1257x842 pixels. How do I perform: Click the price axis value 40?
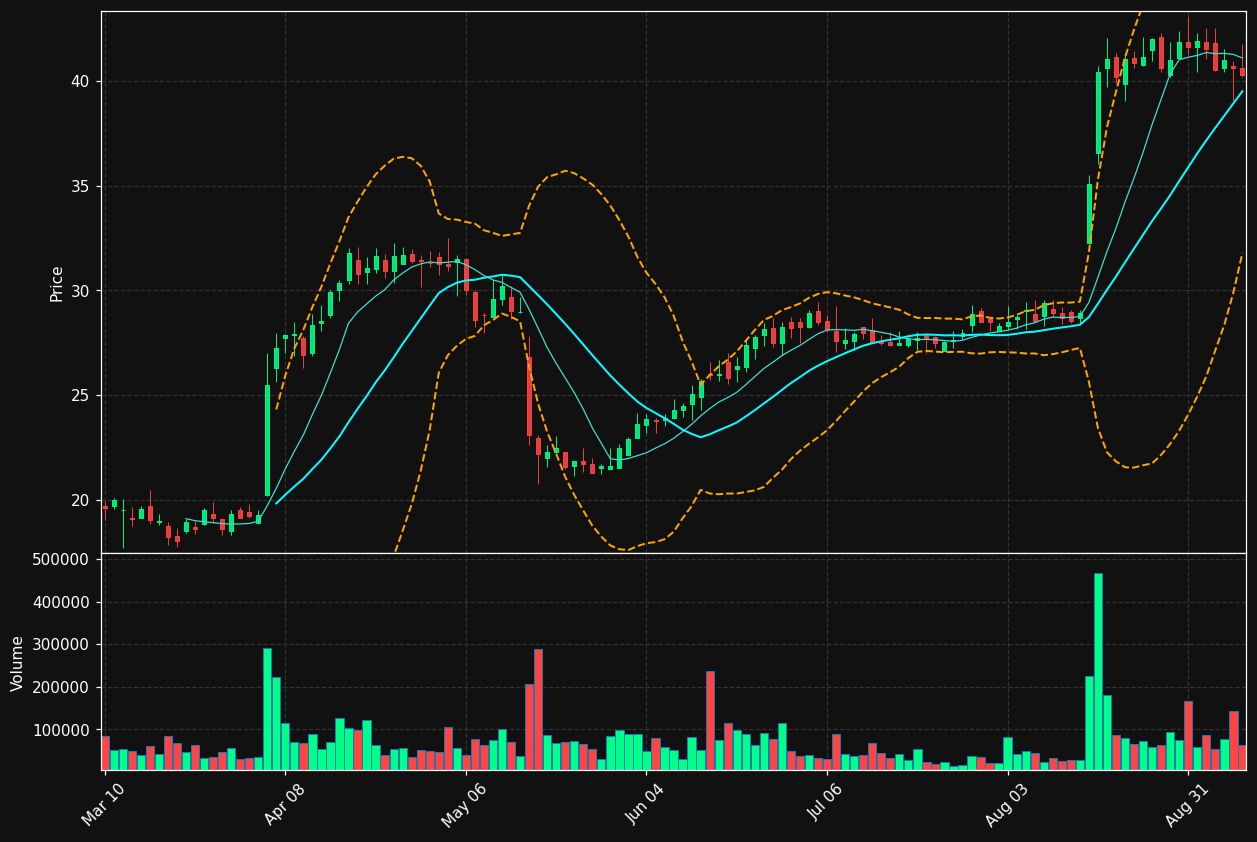click(79, 81)
